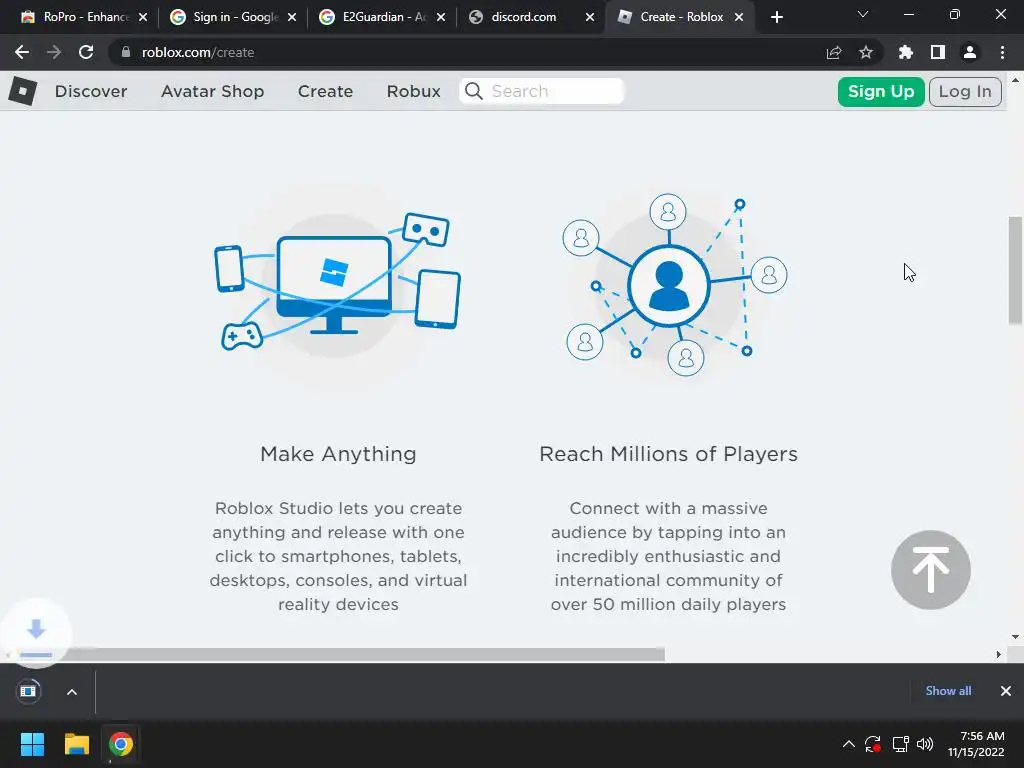
Task: Close the discord.com tab
Action: pyautogui.click(x=590, y=17)
